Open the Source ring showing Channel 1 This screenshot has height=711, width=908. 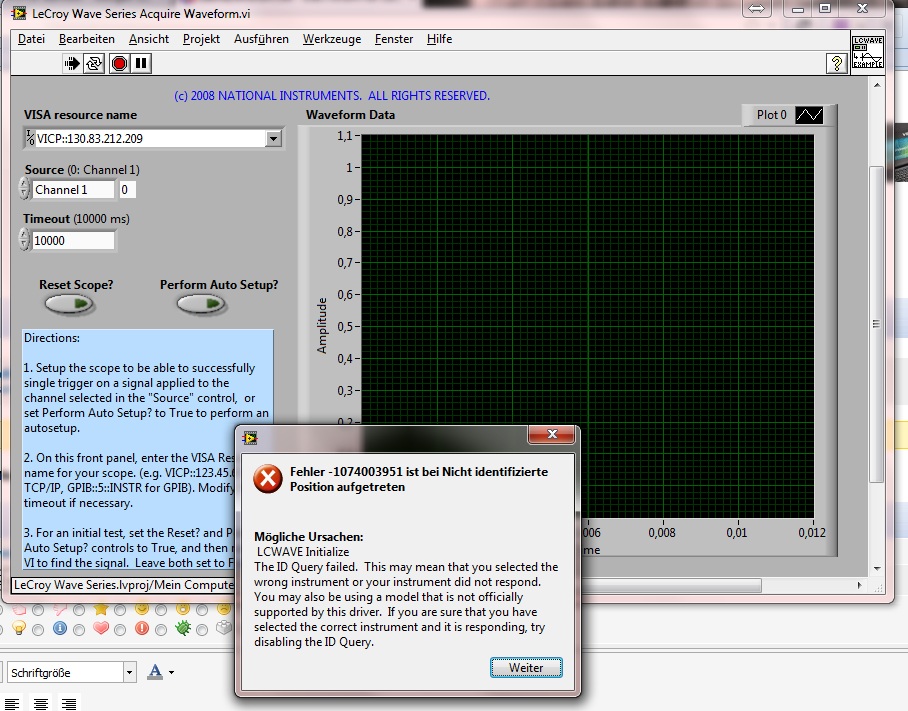click(x=73, y=190)
